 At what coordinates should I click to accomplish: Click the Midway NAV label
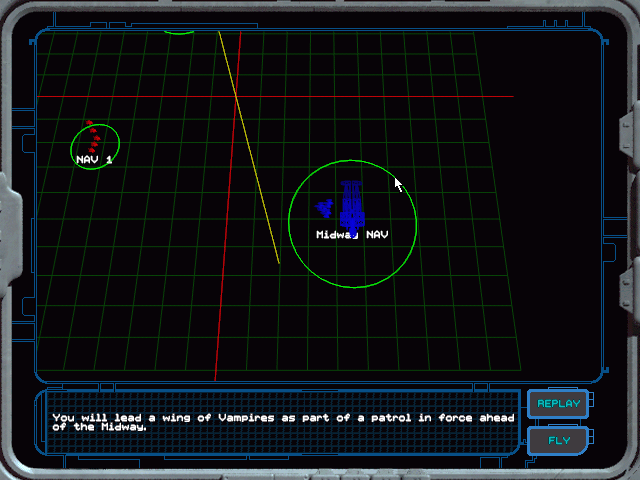352,235
